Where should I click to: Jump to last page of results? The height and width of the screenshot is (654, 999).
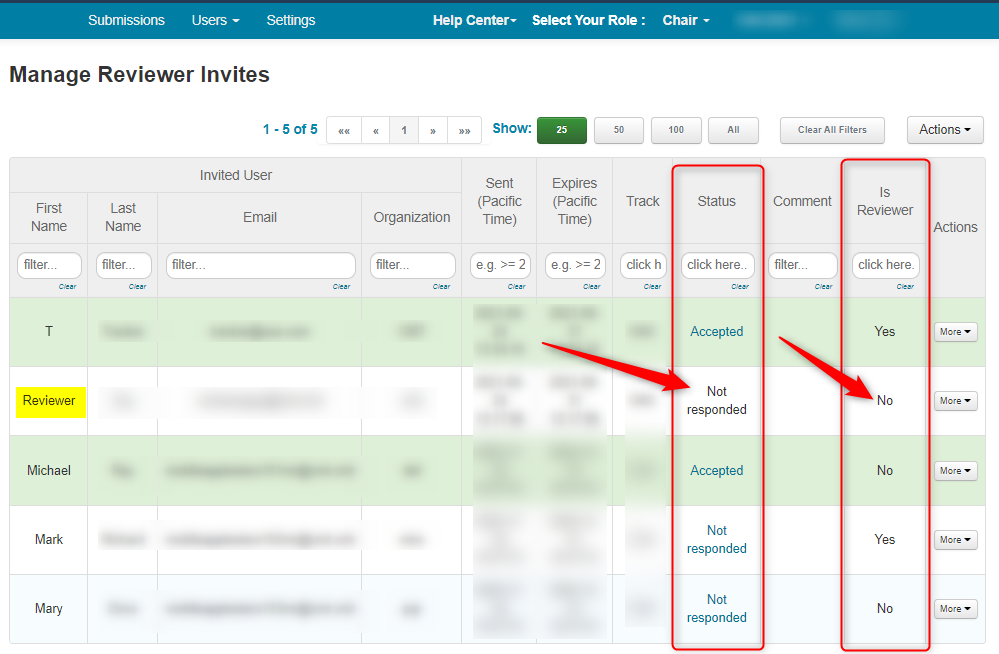point(464,130)
